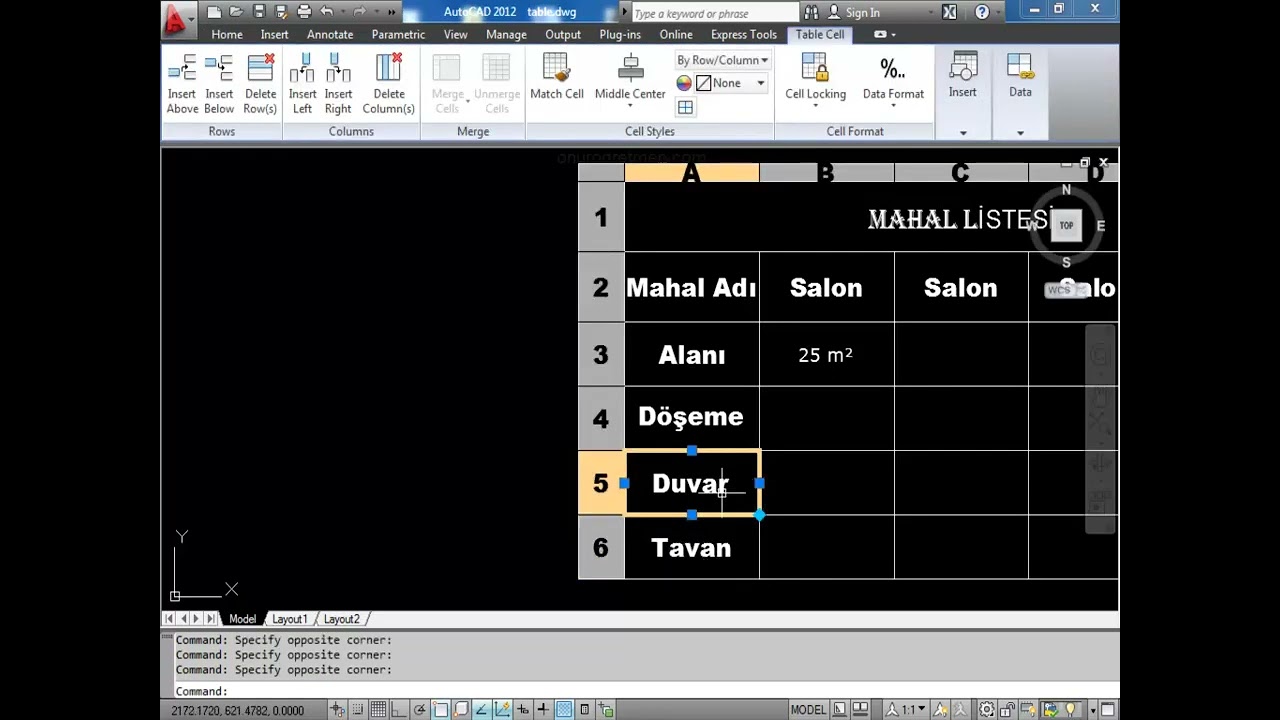Click Insert Below row icon
The width and height of the screenshot is (1280, 720).
point(218,69)
